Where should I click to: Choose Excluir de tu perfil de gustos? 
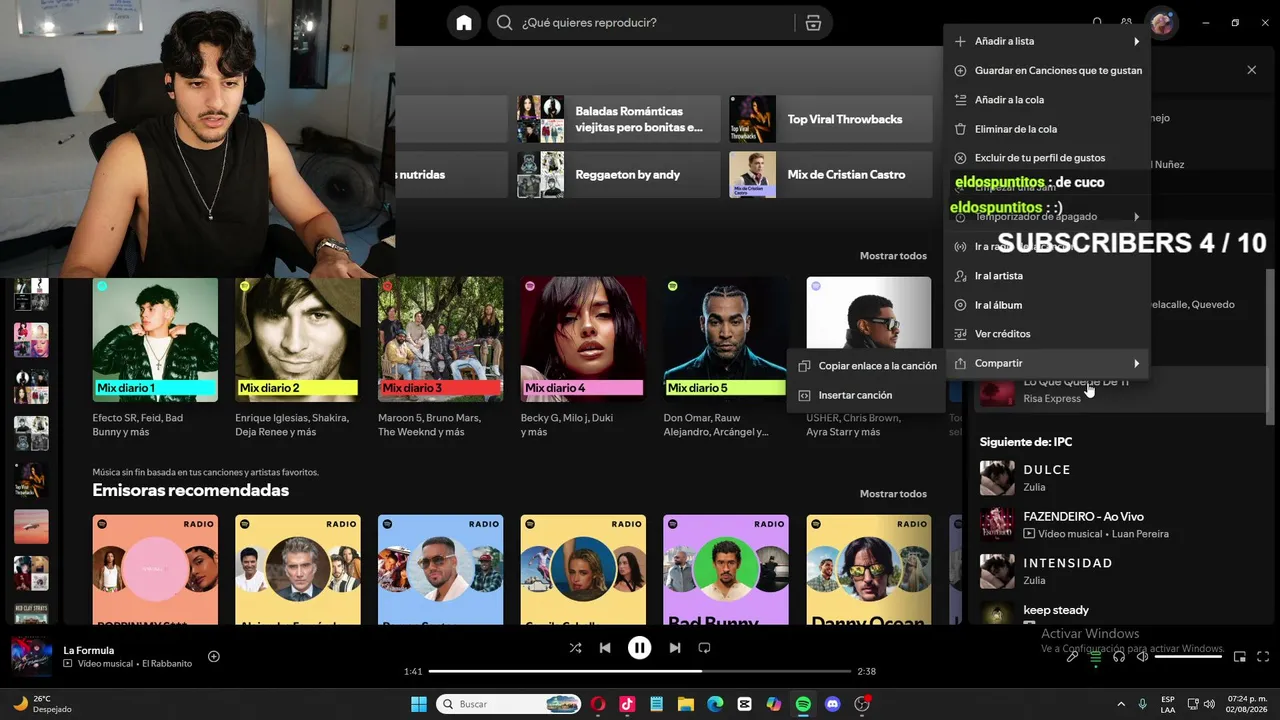(1047, 158)
